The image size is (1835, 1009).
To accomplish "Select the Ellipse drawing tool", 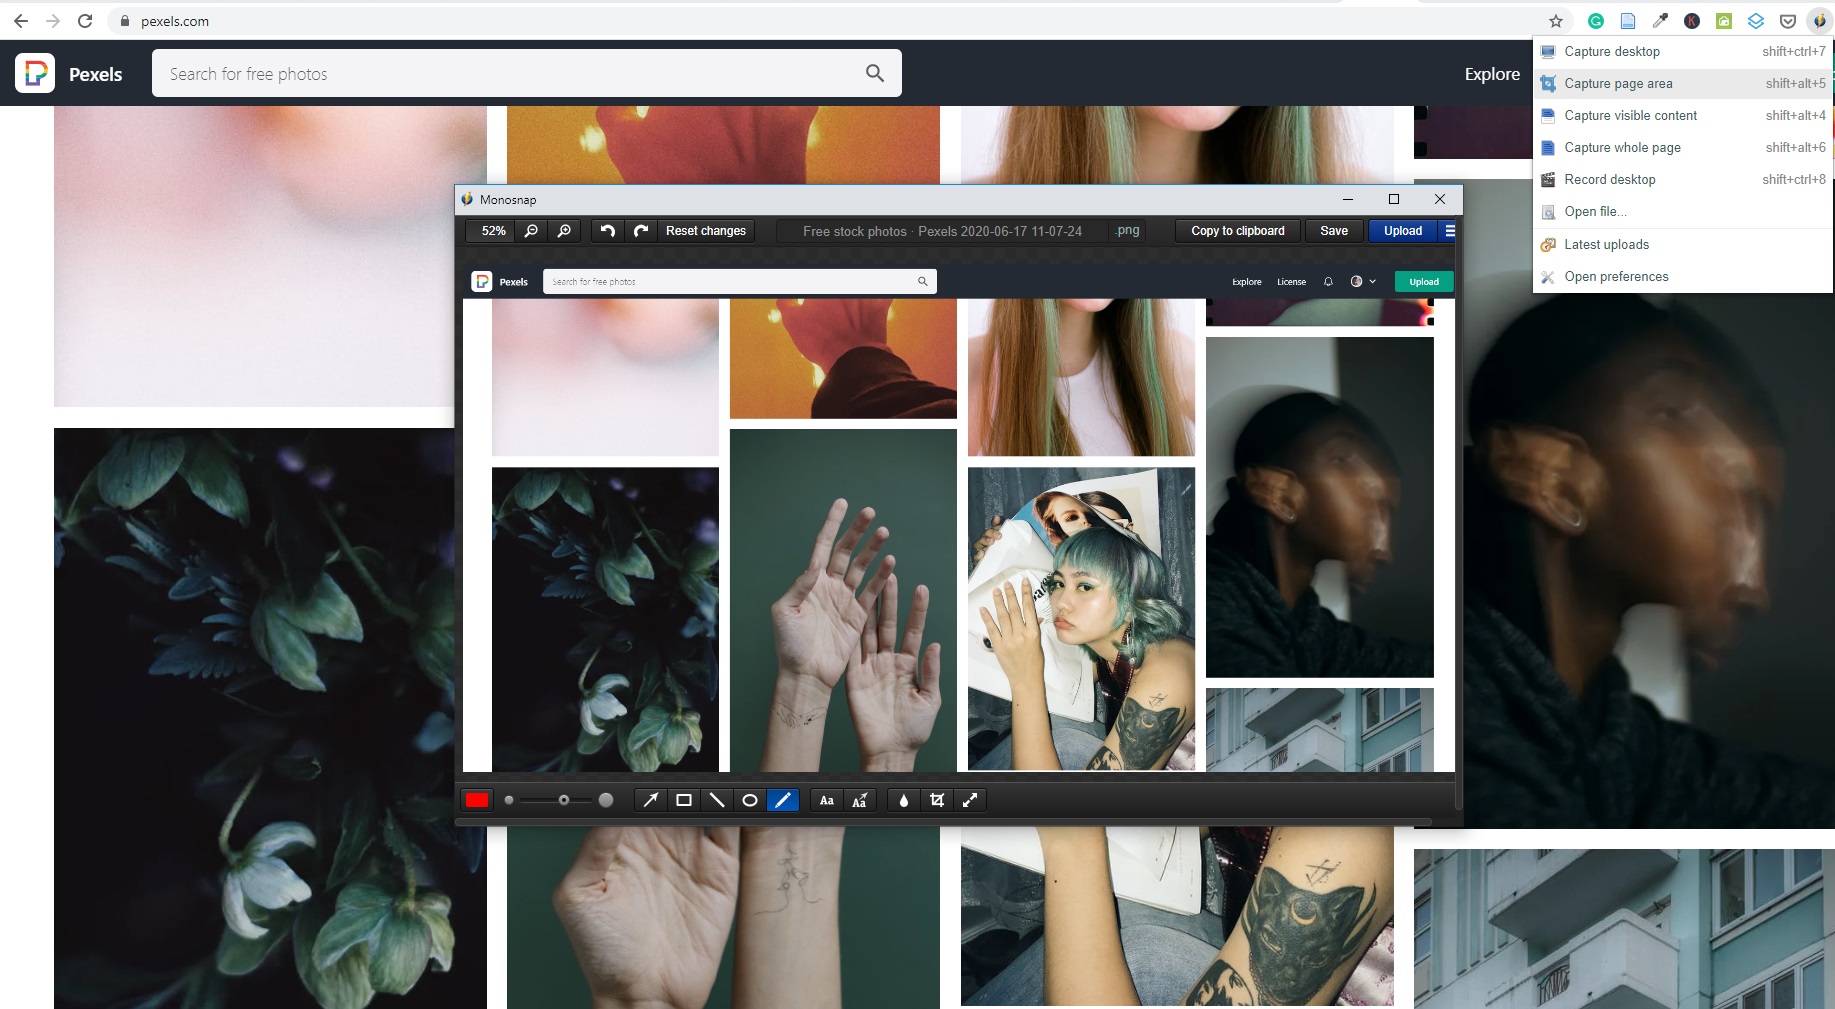I will [x=750, y=800].
